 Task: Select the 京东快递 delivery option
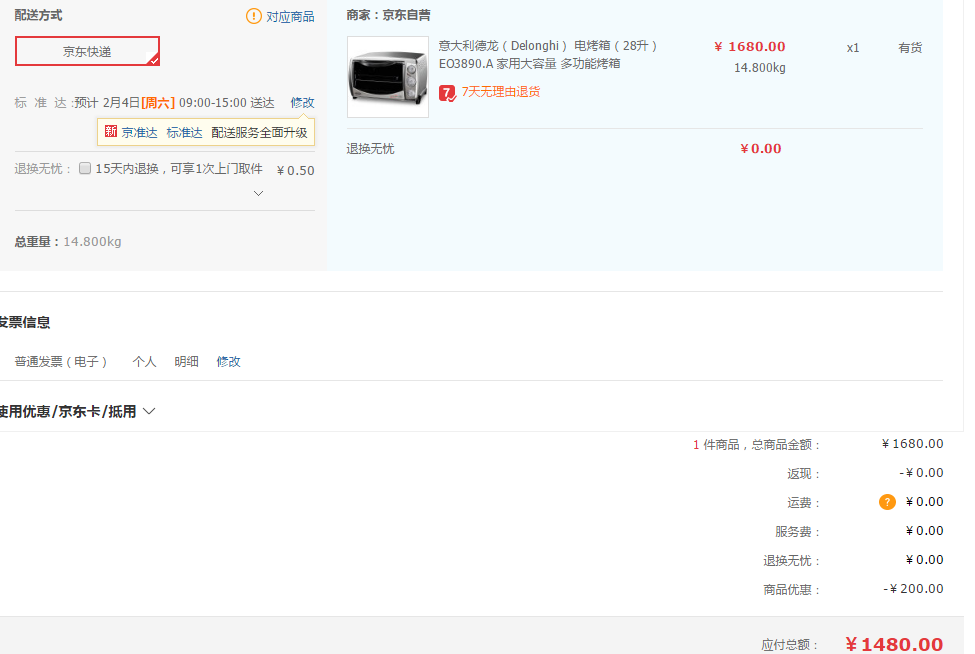click(x=88, y=51)
